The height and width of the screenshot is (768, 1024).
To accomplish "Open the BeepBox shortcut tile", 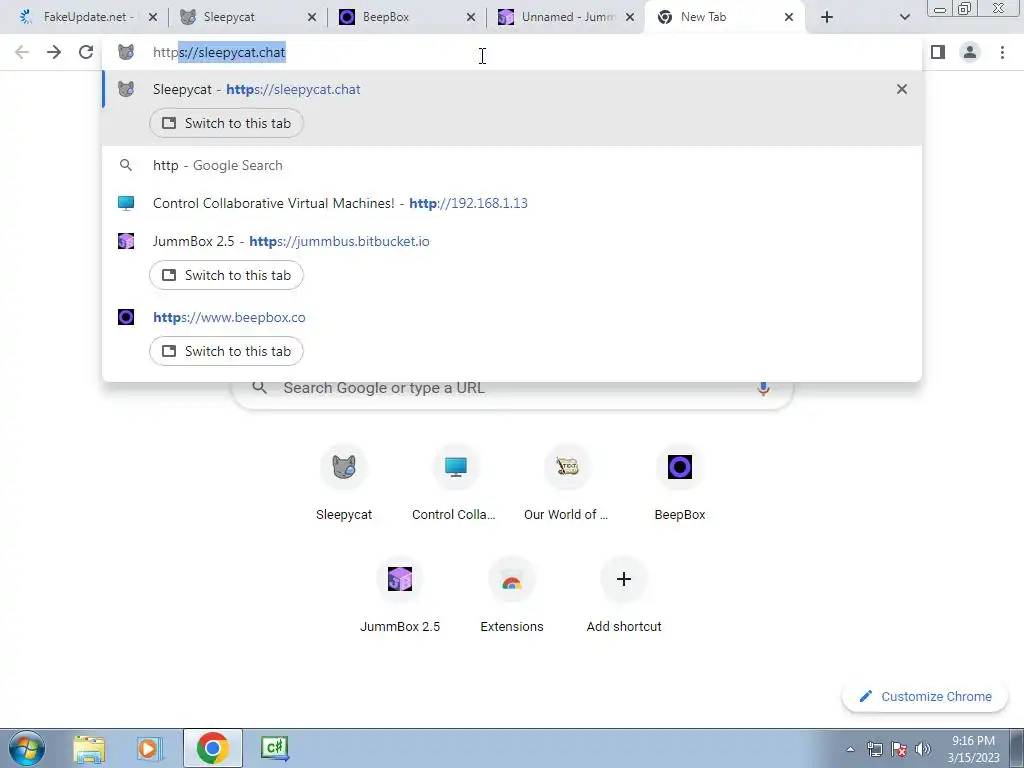I will [679, 483].
